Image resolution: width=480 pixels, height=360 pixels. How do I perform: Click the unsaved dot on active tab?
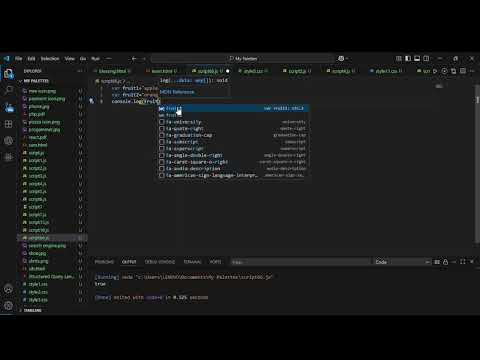coord(228,71)
